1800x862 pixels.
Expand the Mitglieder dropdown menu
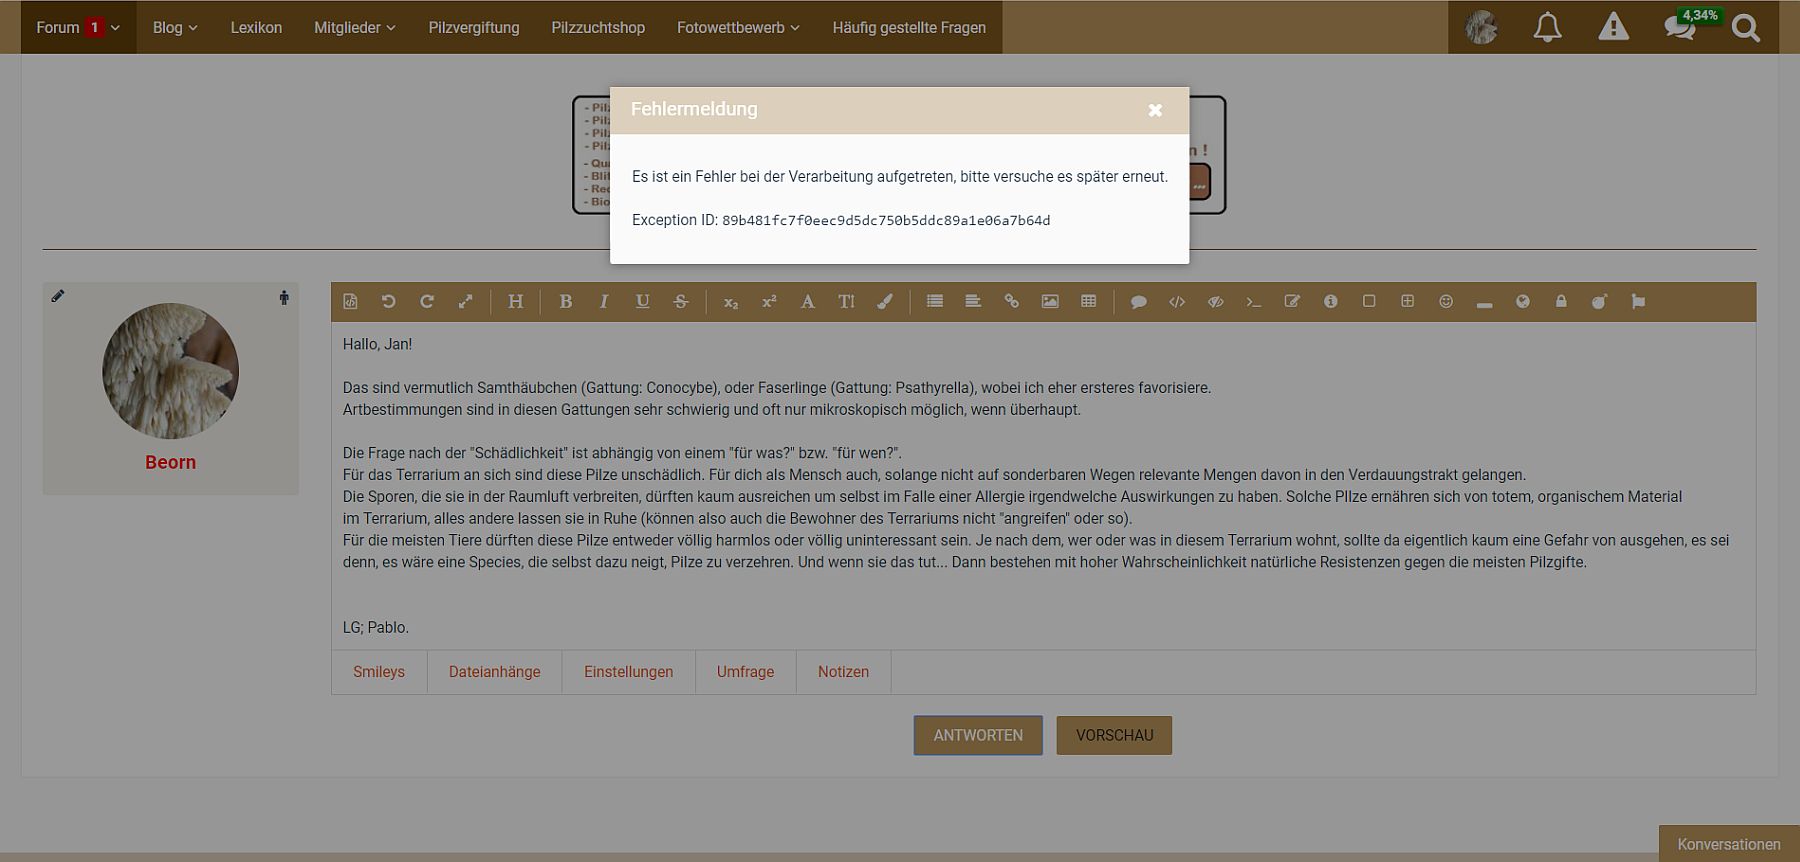354,28
